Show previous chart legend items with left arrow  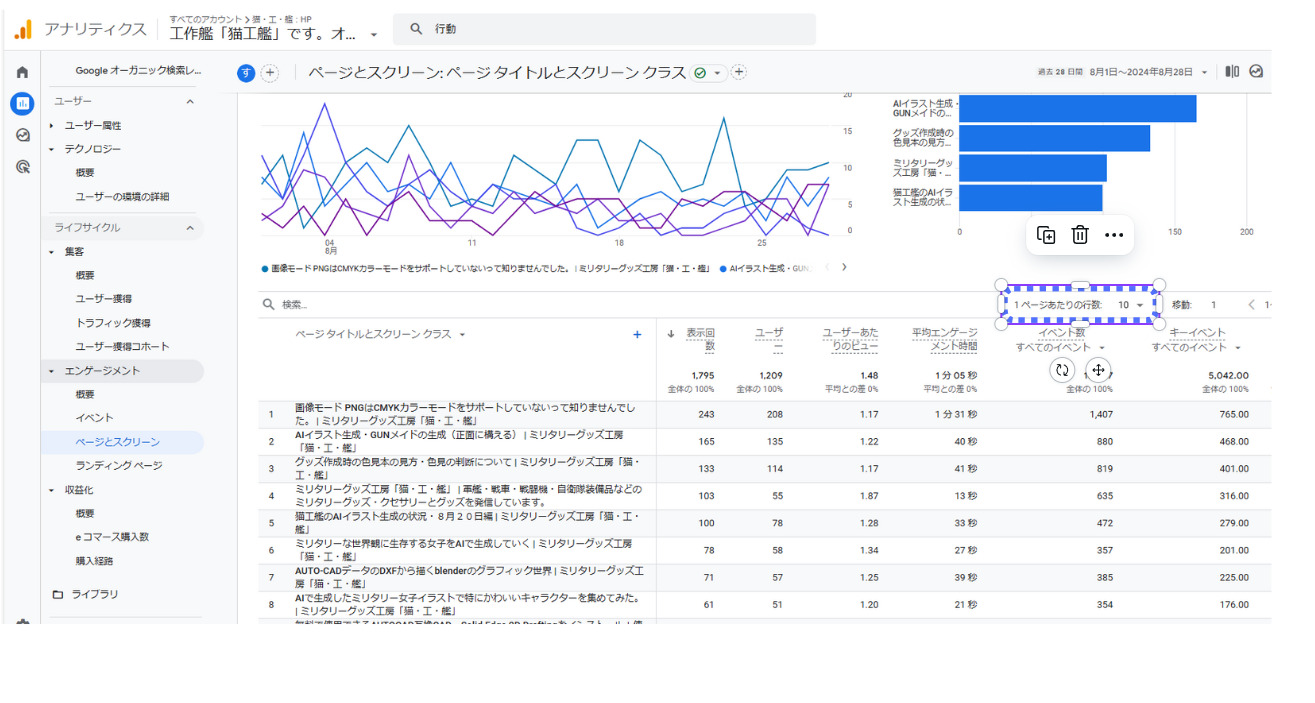[826, 267]
